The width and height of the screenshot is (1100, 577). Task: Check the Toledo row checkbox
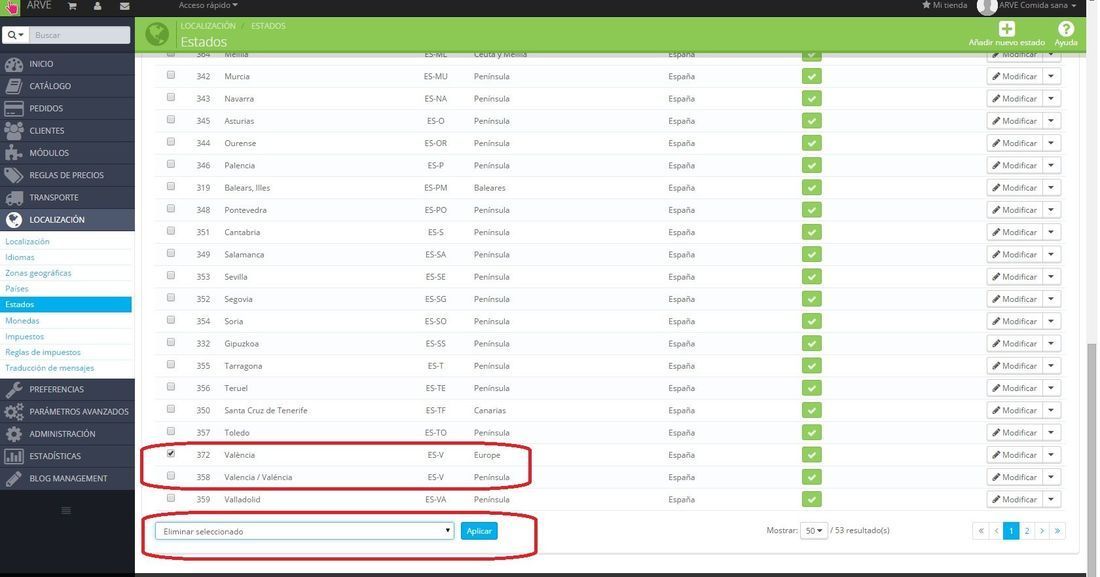coord(171,432)
